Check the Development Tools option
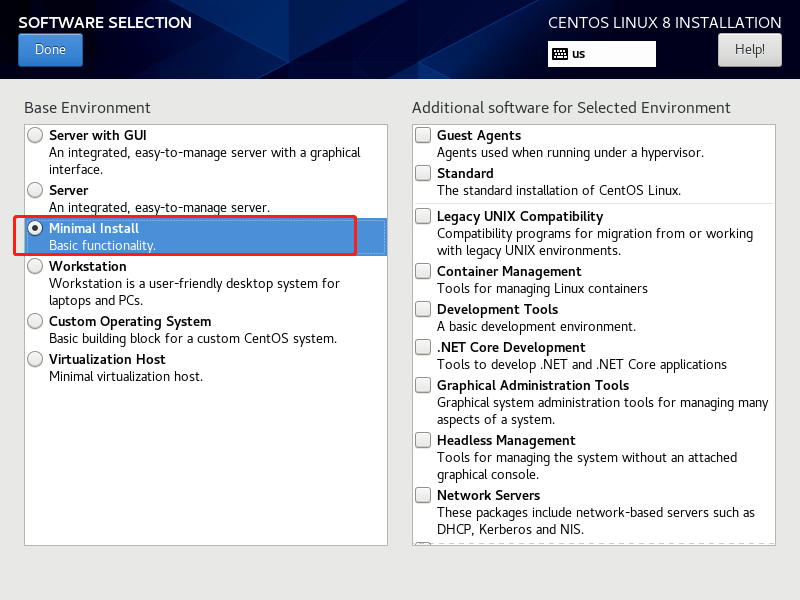 point(423,309)
